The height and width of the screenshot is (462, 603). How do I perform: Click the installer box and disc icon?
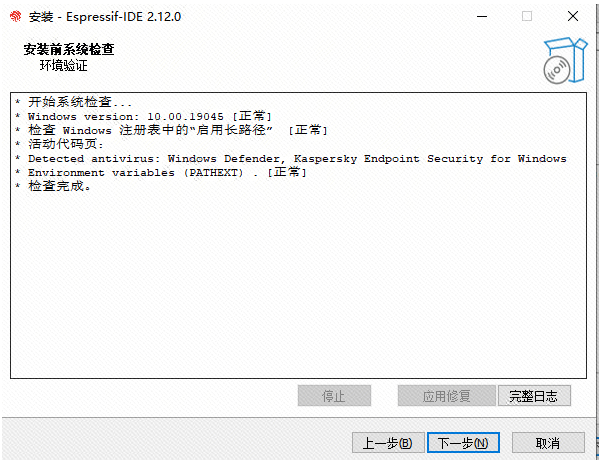pos(565,60)
